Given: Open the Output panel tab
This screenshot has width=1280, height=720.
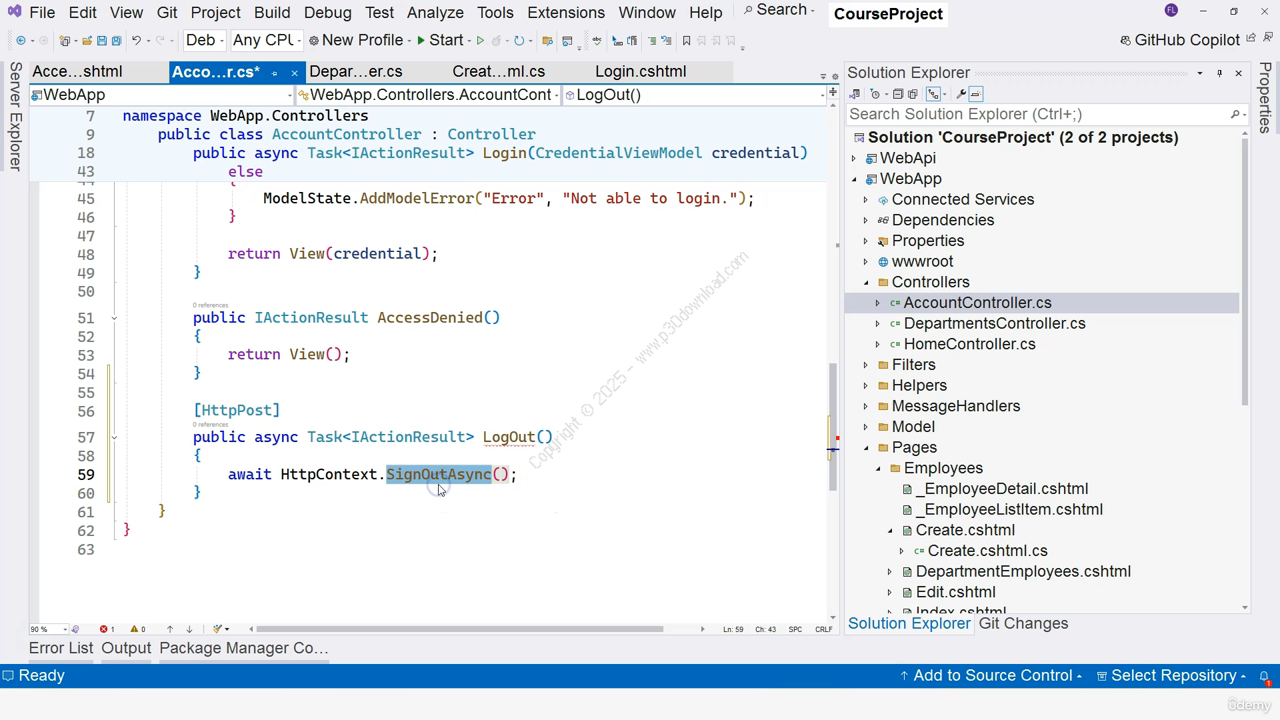Looking at the screenshot, I should coord(126,648).
